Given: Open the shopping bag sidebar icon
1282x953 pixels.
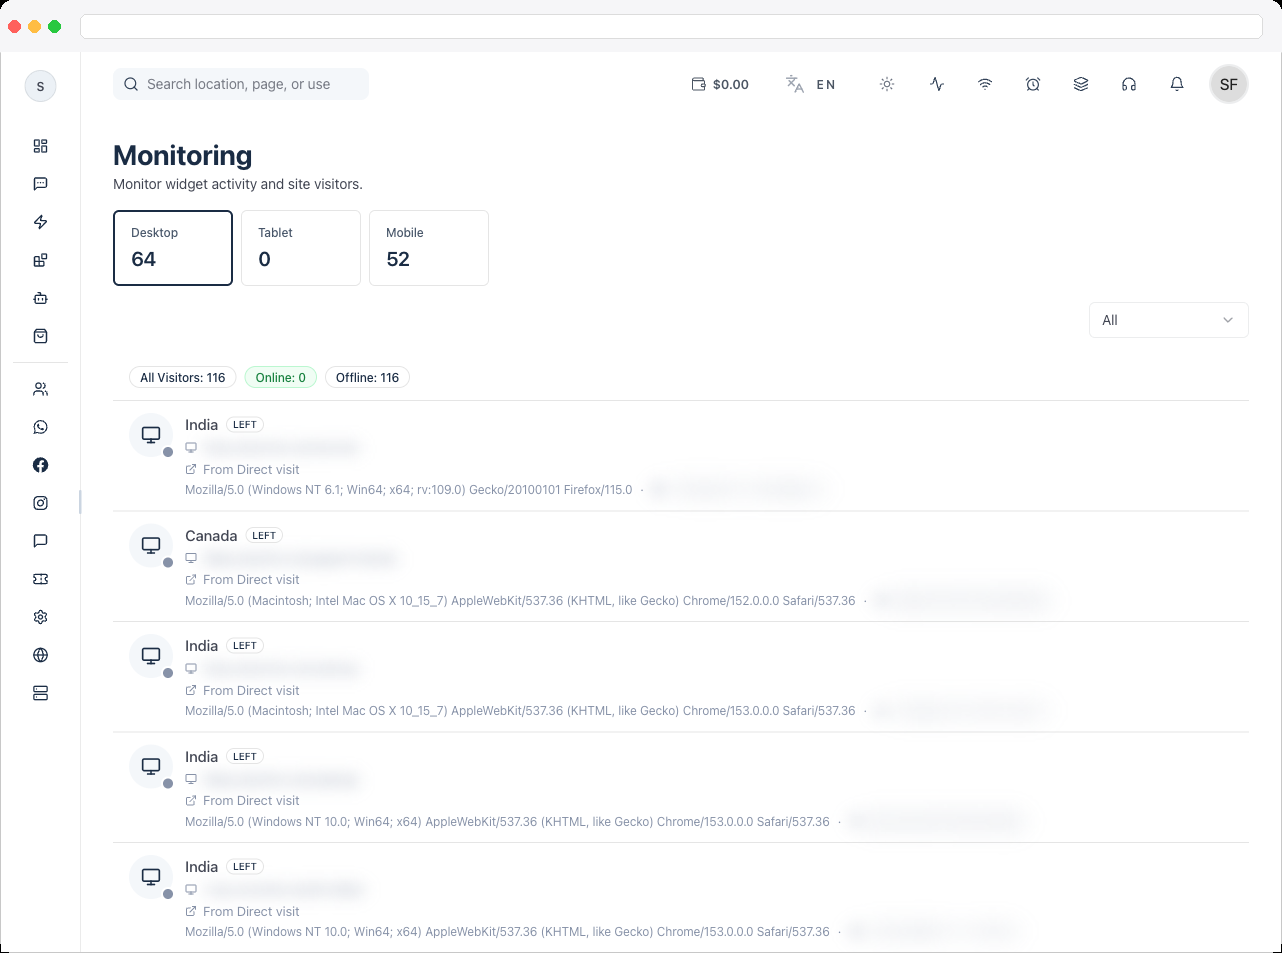Looking at the screenshot, I should point(40,336).
